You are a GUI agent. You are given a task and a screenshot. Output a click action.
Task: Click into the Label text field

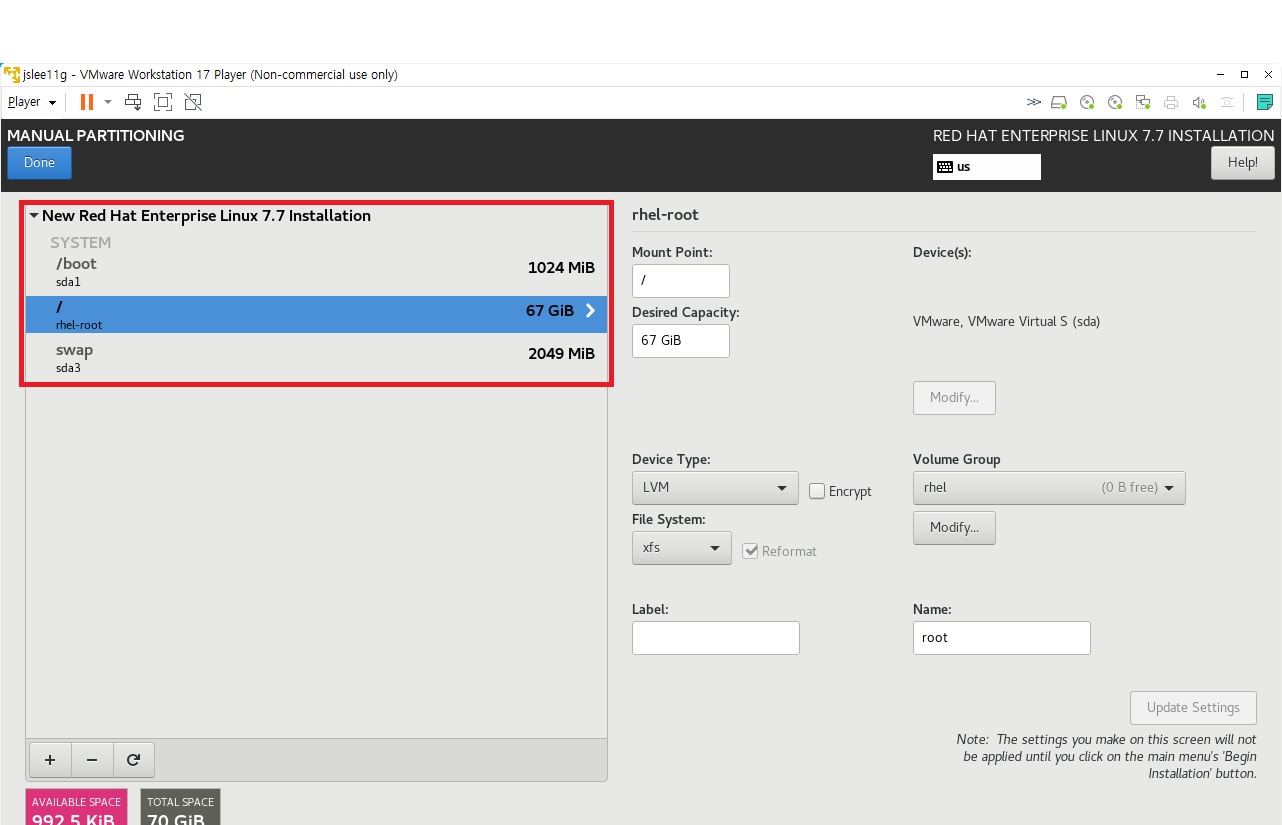coord(716,638)
